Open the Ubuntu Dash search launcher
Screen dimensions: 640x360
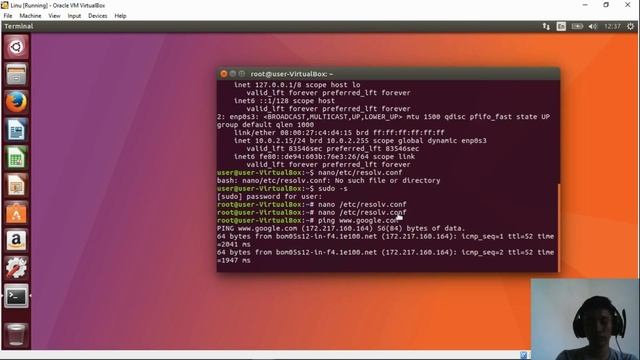point(16,47)
